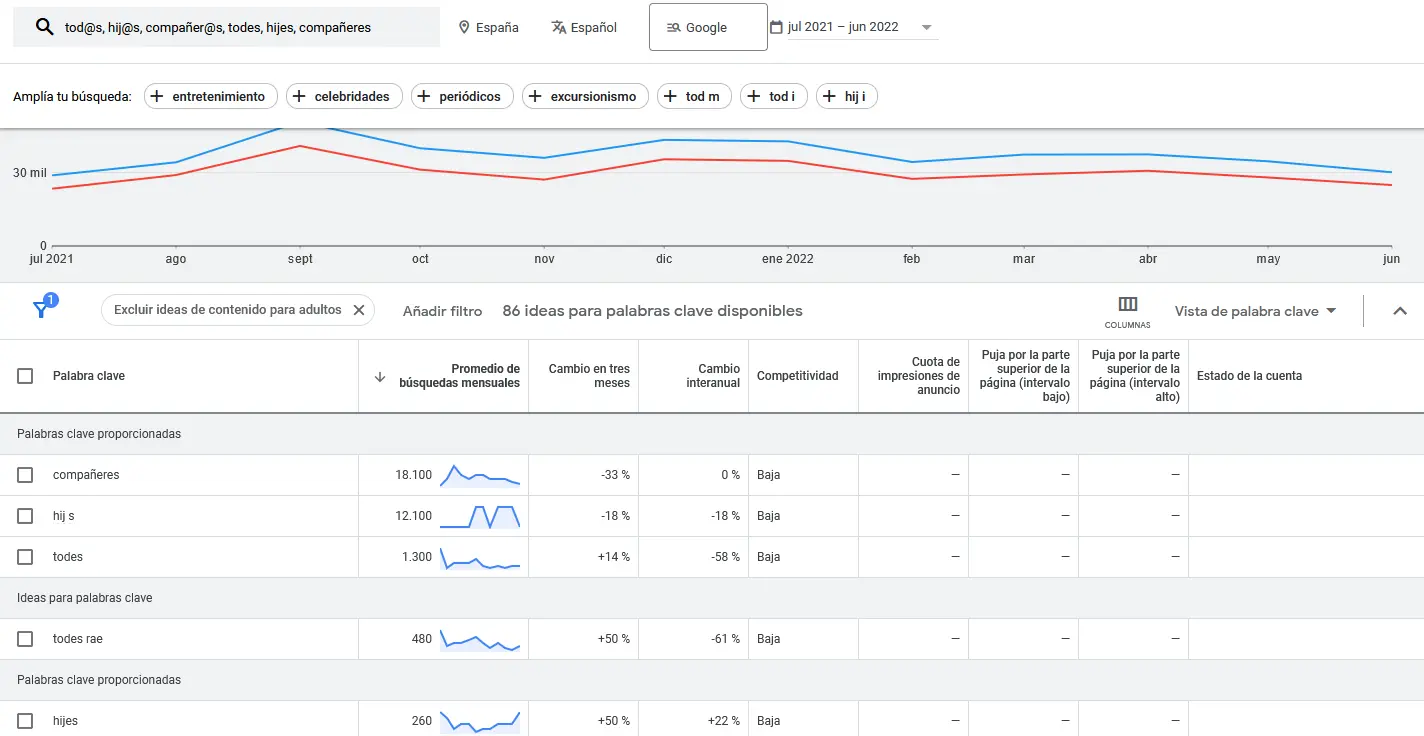
Task: Check the box for 'todes rae' keyword
Action: (x=25, y=639)
